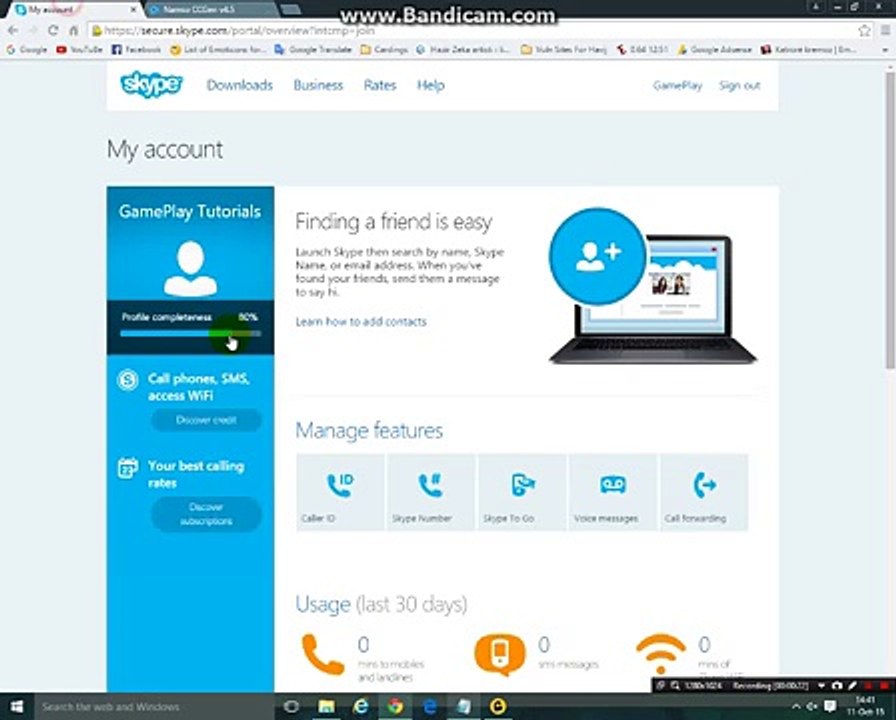Click Sign out link
Viewport: 896px width, 720px height.
(739, 86)
